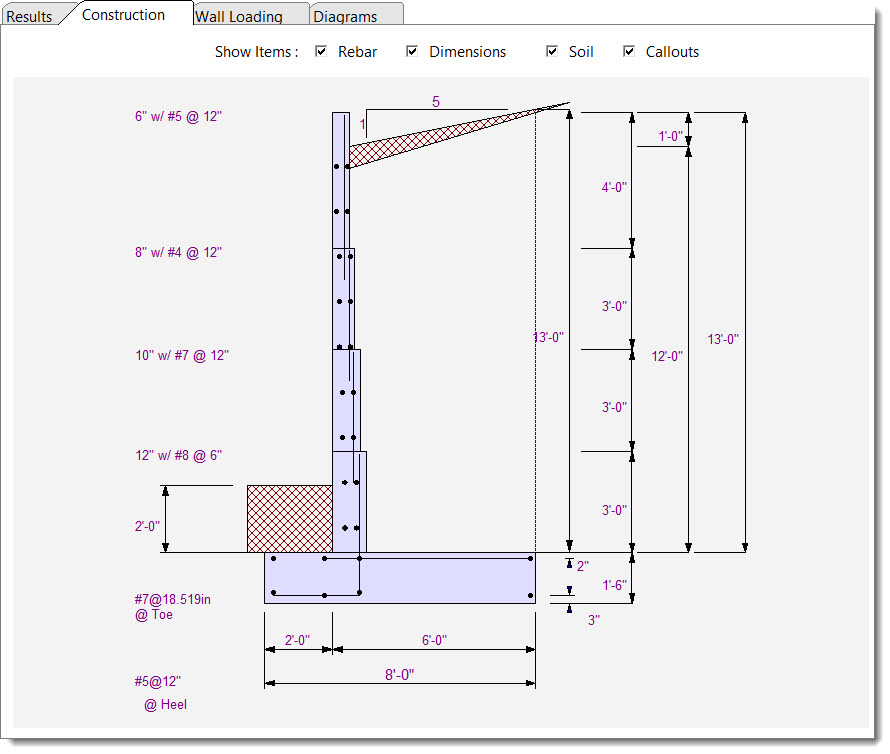Toggle the Dimensions checkbox

point(412,52)
